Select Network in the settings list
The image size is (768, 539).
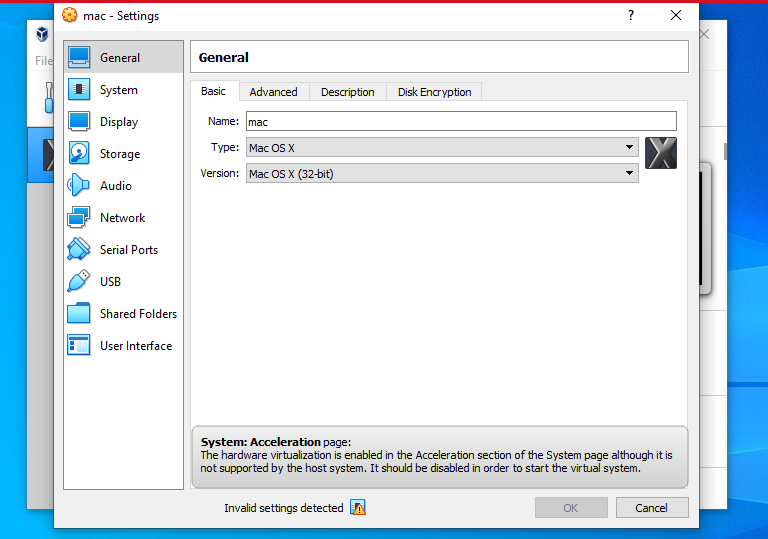(123, 218)
